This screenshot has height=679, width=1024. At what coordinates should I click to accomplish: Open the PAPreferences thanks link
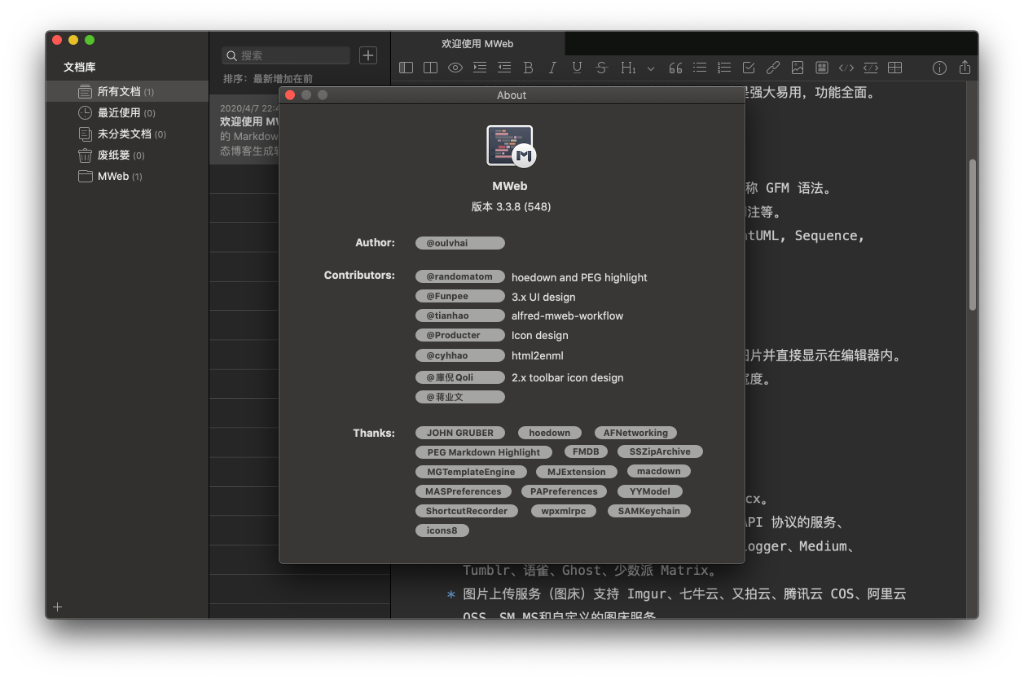tap(564, 492)
